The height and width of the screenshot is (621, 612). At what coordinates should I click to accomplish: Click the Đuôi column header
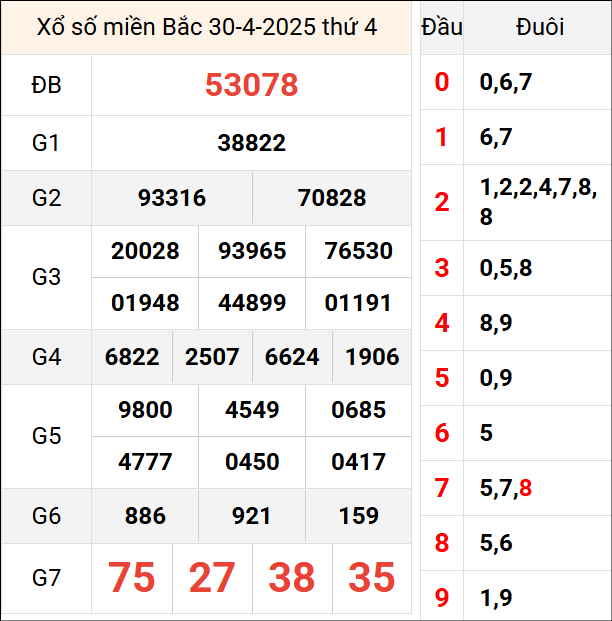coord(539,27)
